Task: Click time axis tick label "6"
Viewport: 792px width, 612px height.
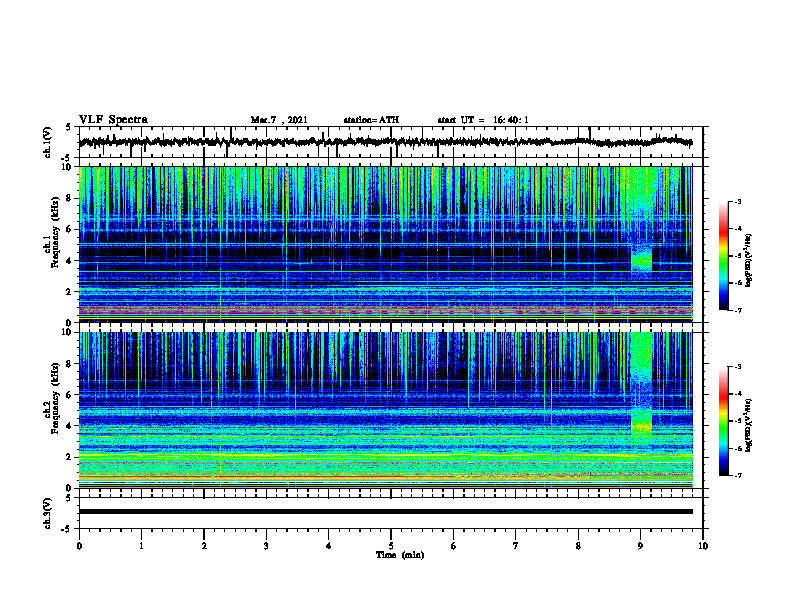Action: click(x=454, y=546)
